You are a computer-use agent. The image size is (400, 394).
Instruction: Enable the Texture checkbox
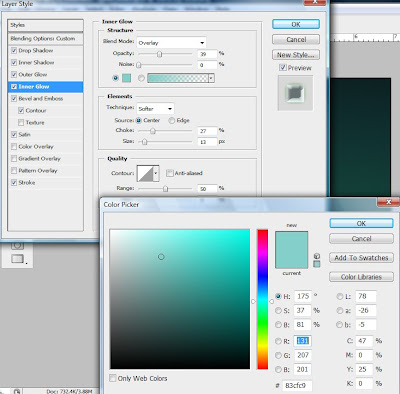click(x=21, y=123)
